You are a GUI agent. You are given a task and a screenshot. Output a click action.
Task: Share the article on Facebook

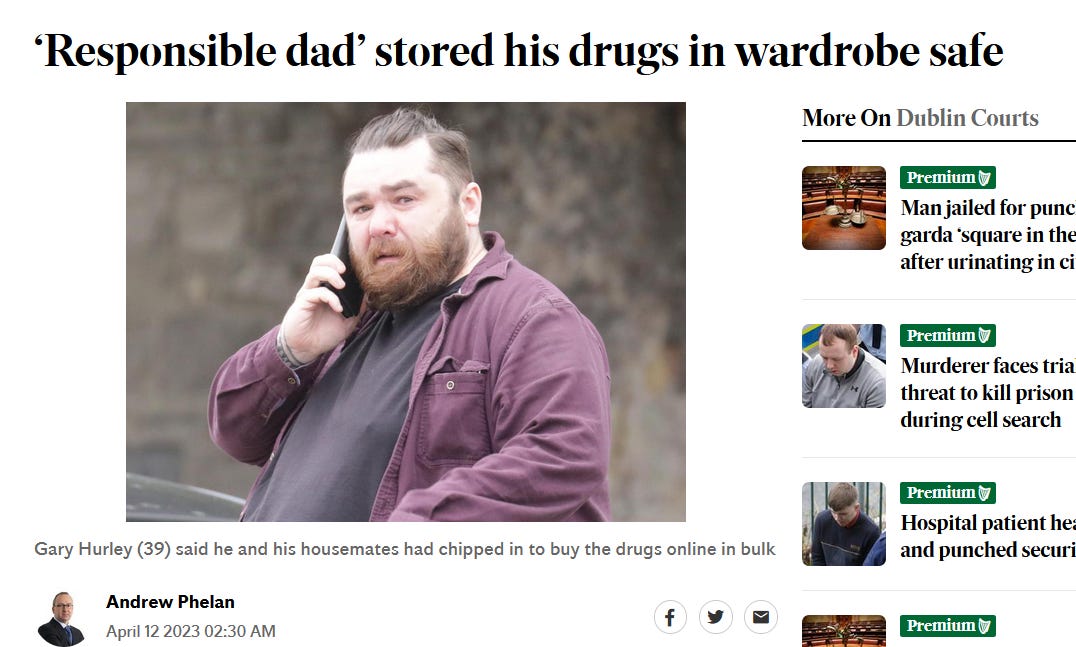coord(670,617)
